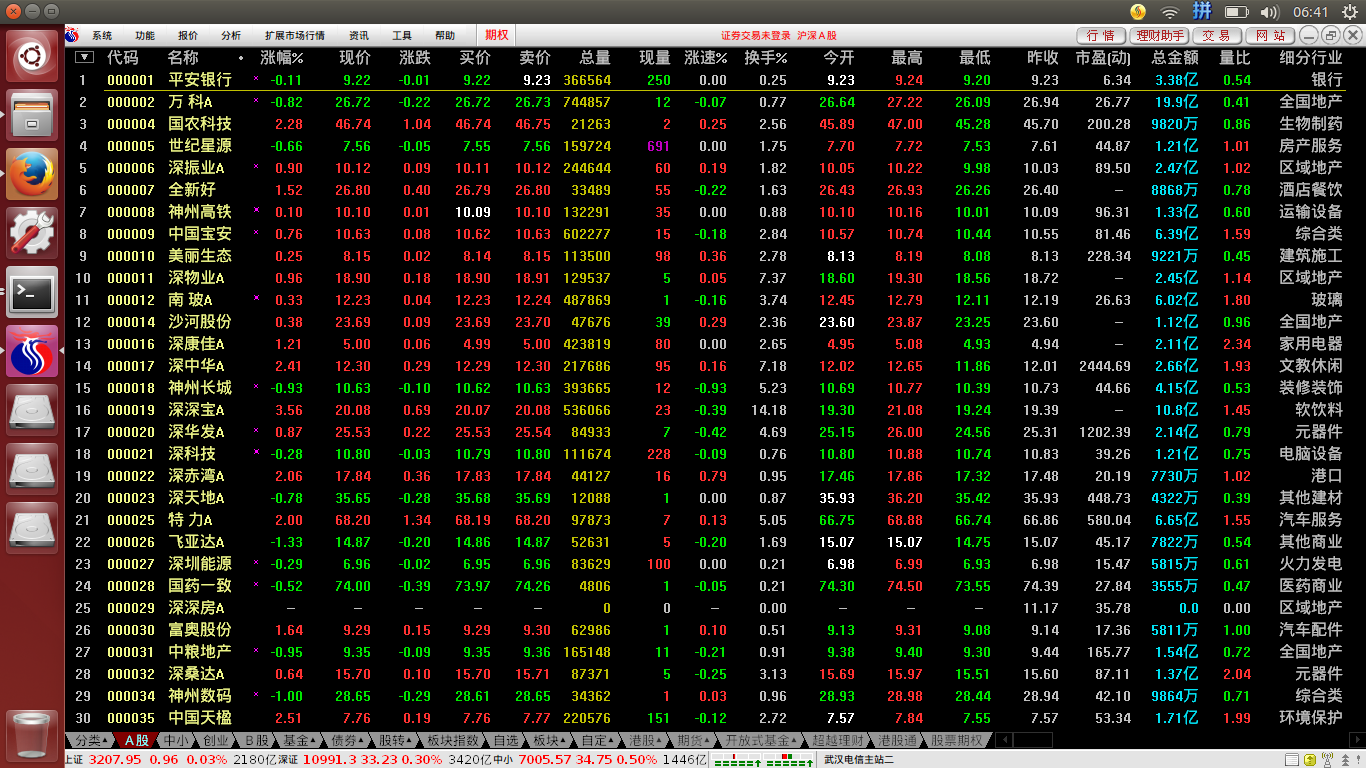
Task: Click the 理财助手 button
Action: [1160, 36]
